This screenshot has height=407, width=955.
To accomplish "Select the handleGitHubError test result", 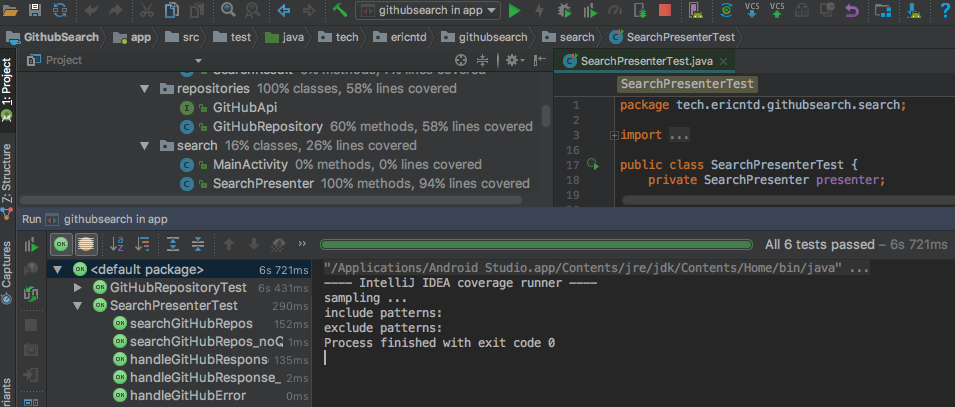I will (188, 395).
